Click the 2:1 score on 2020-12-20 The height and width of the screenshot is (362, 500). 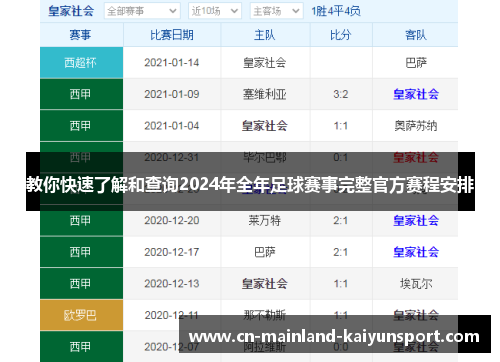coord(341,220)
